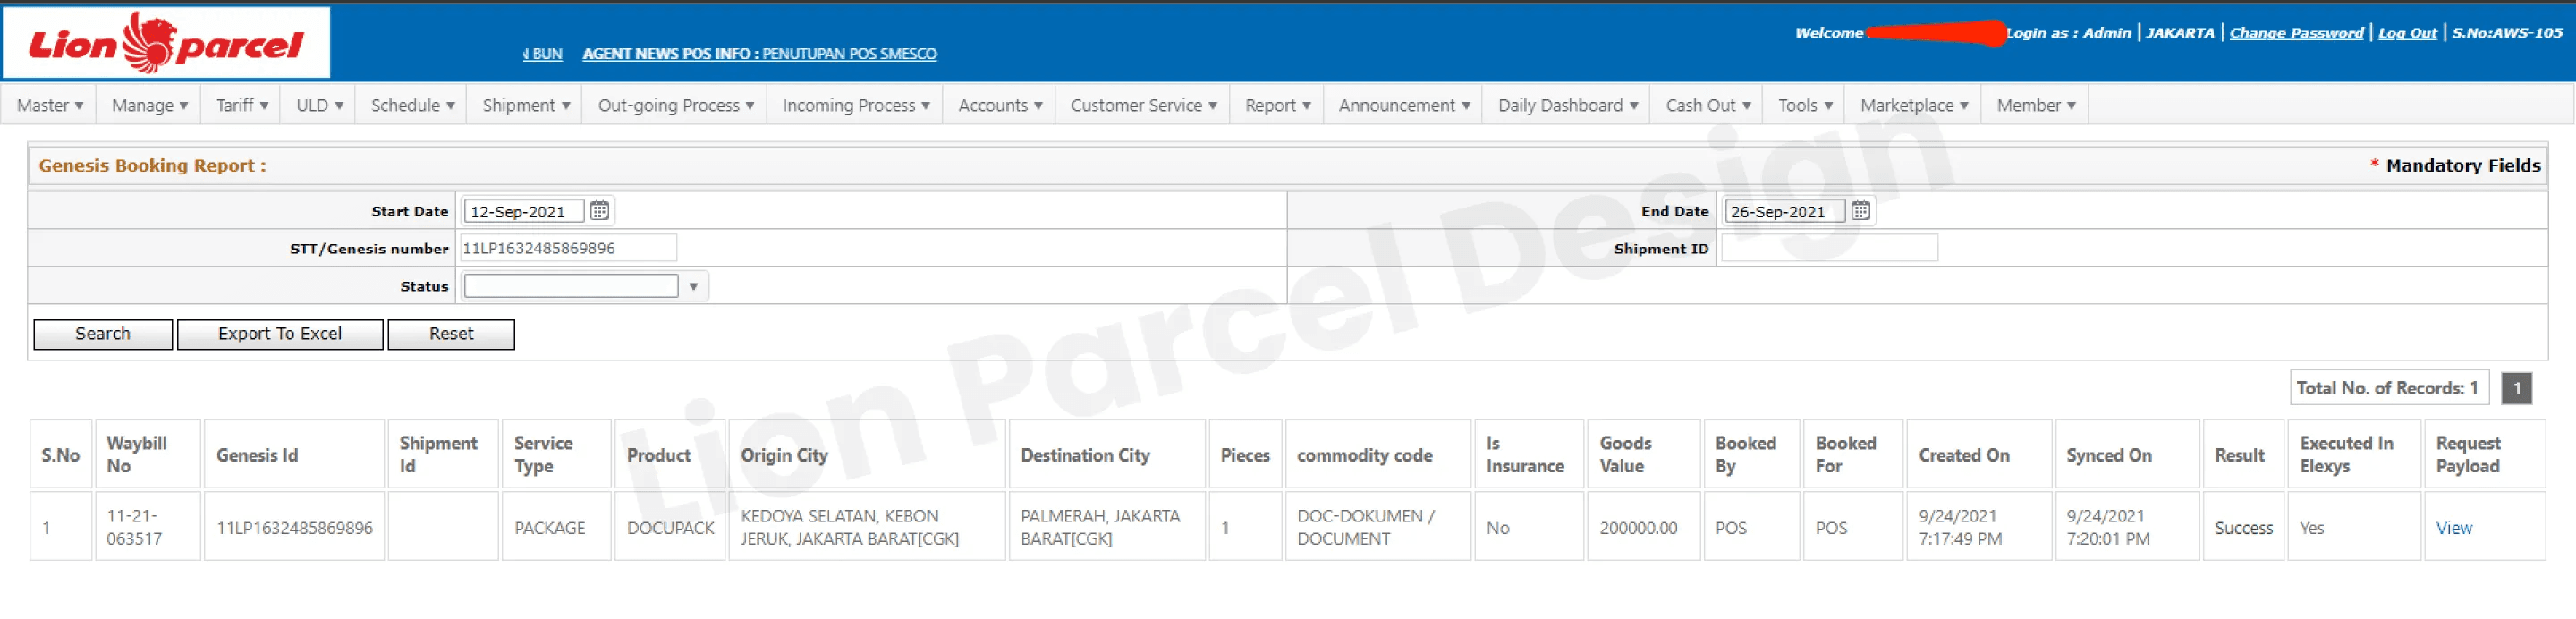This screenshot has width=2576, height=619.
Task: Click the Reset button
Action: point(451,334)
